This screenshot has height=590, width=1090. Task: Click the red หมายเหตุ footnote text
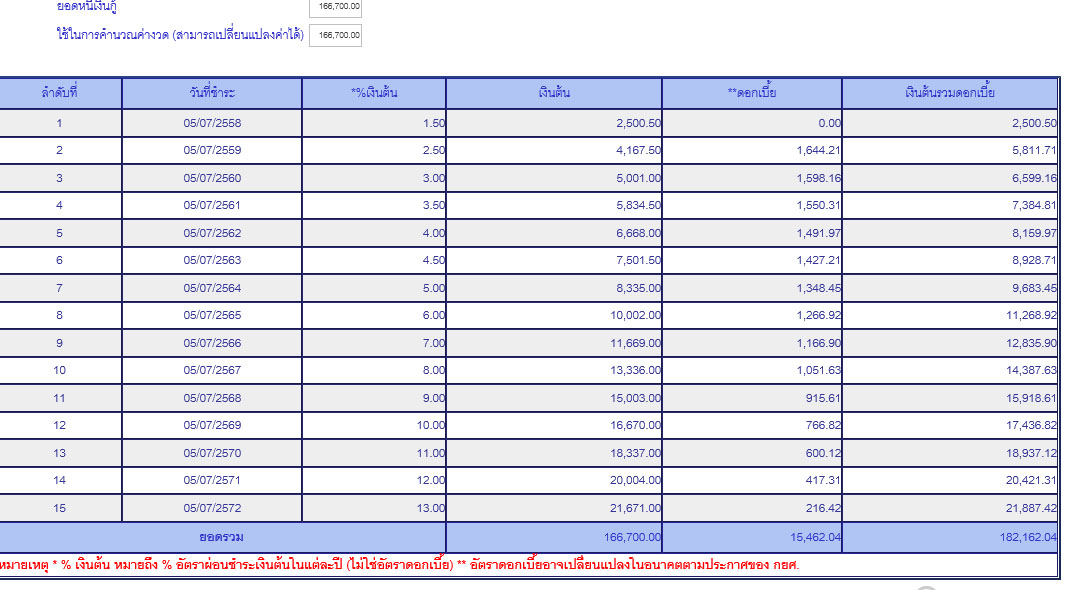pos(400,565)
